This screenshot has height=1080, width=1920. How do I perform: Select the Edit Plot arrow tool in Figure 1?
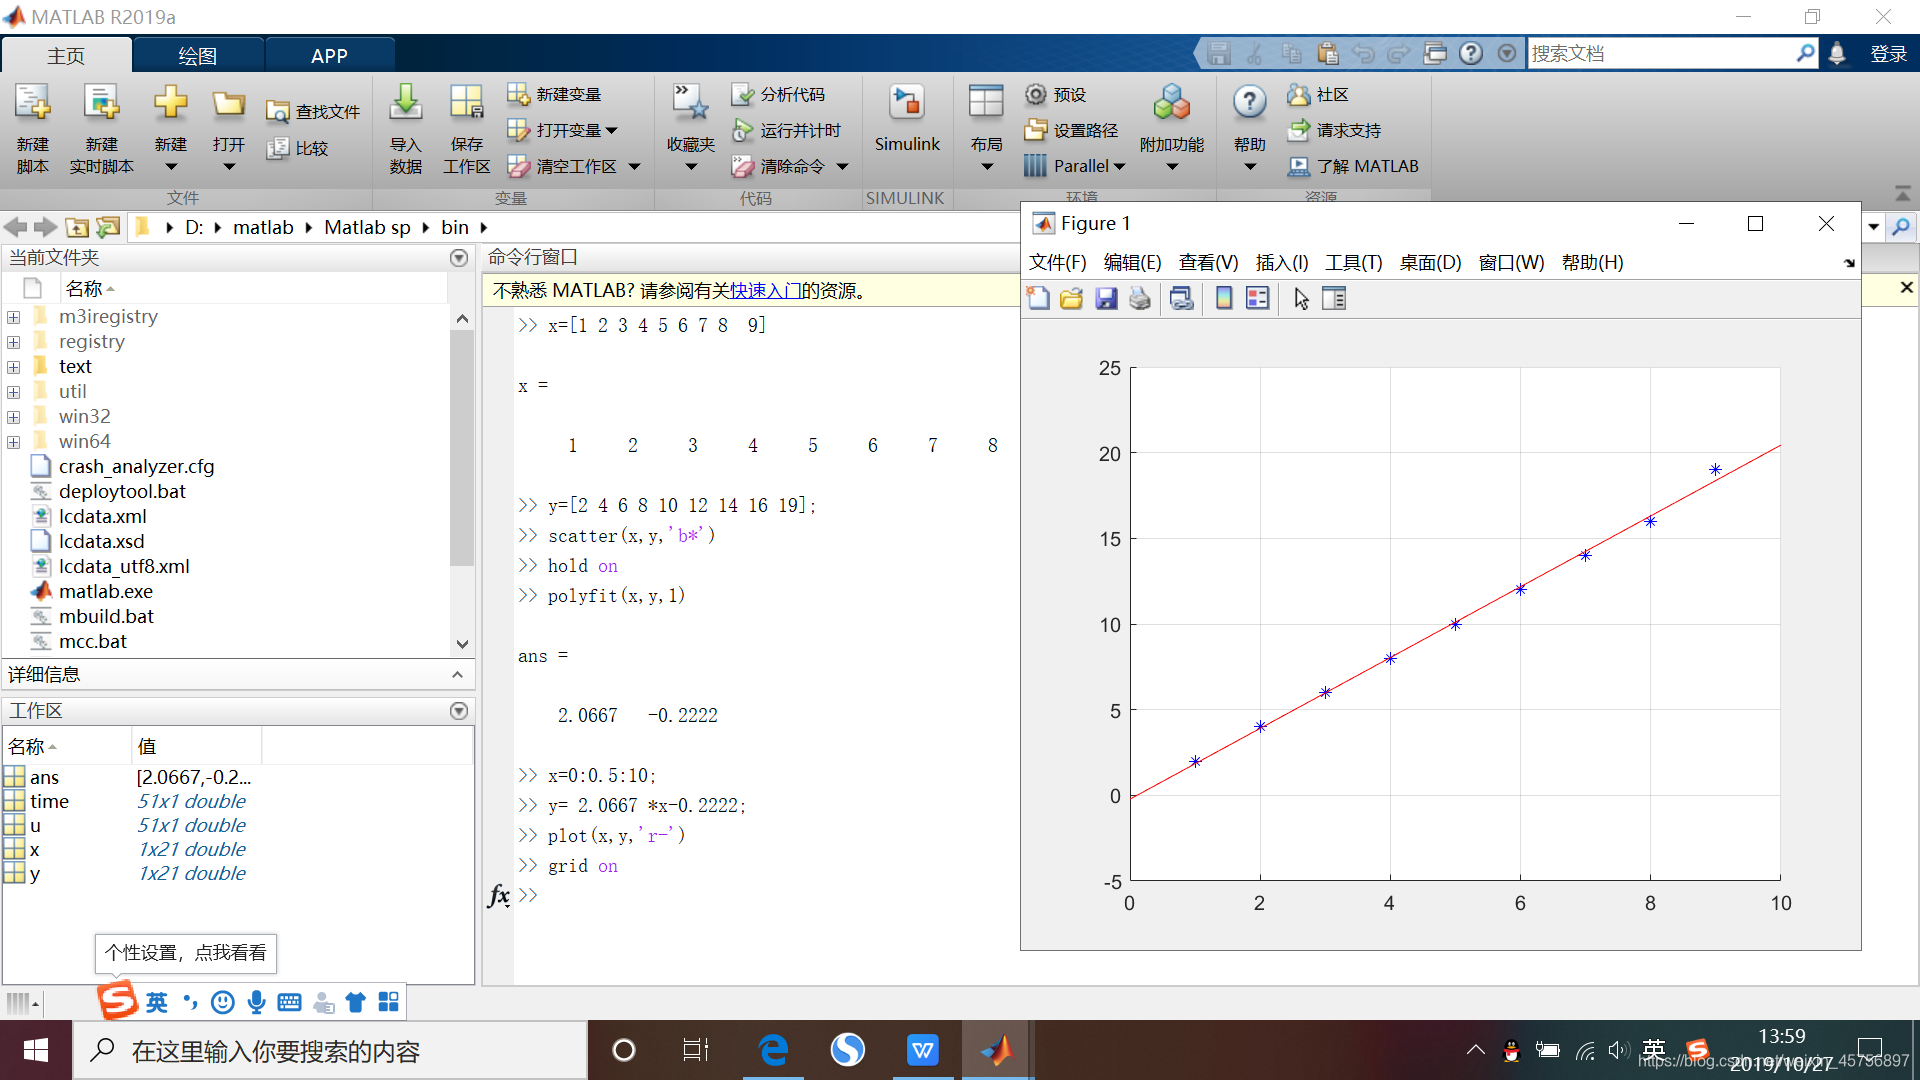[1301, 298]
